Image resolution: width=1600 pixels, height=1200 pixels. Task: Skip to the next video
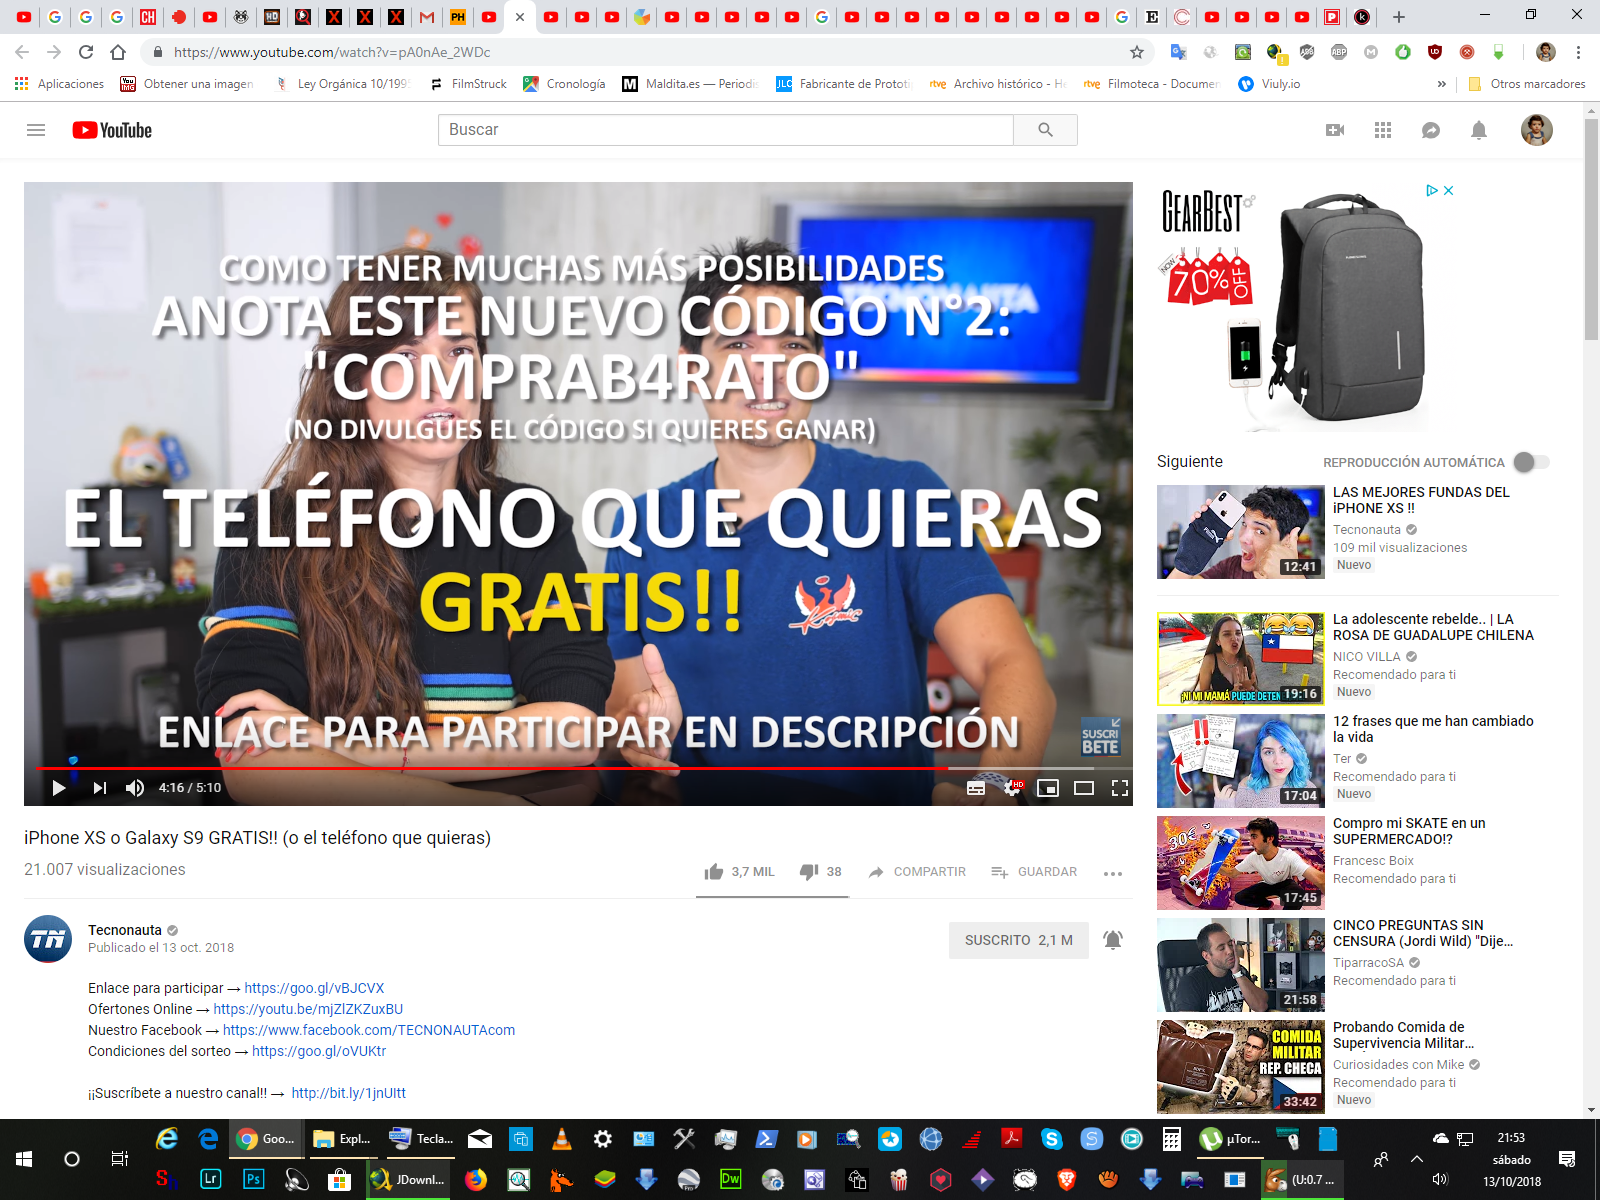[x=99, y=788]
